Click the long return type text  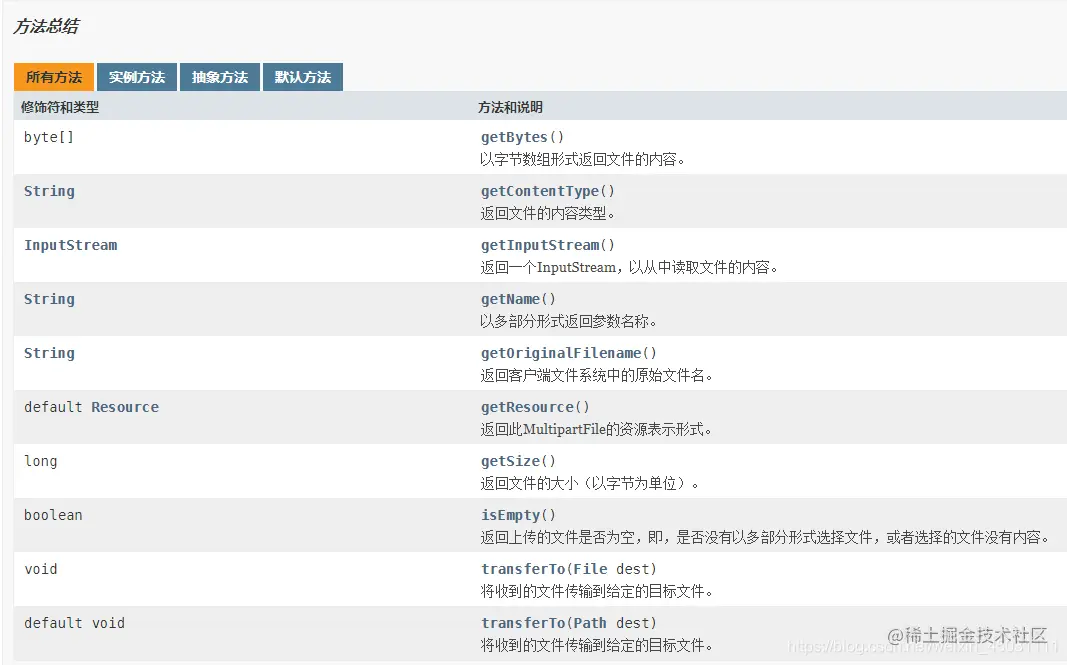click(41, 461)
